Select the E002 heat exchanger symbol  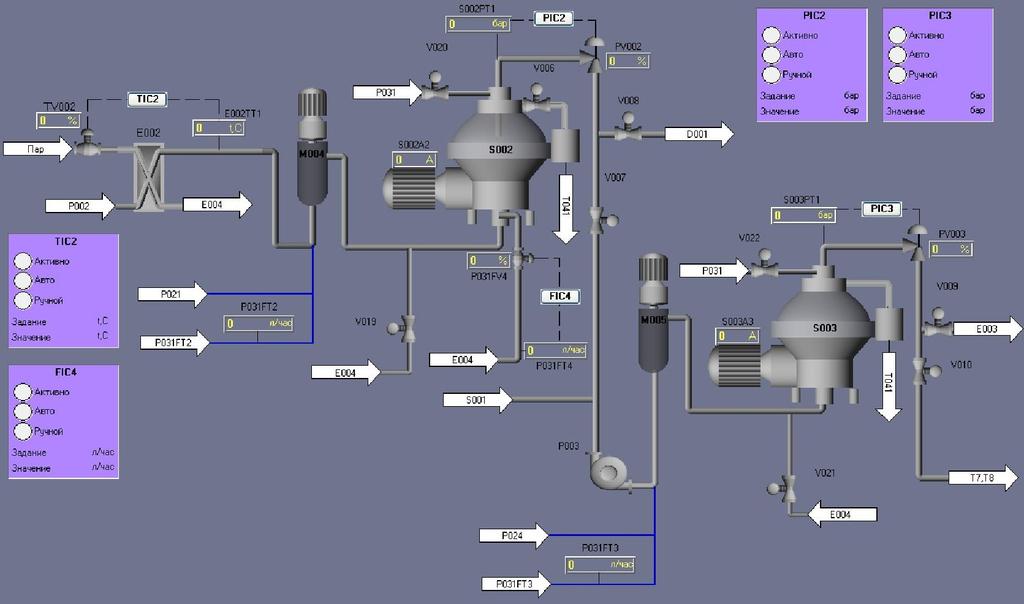[149, 176]
